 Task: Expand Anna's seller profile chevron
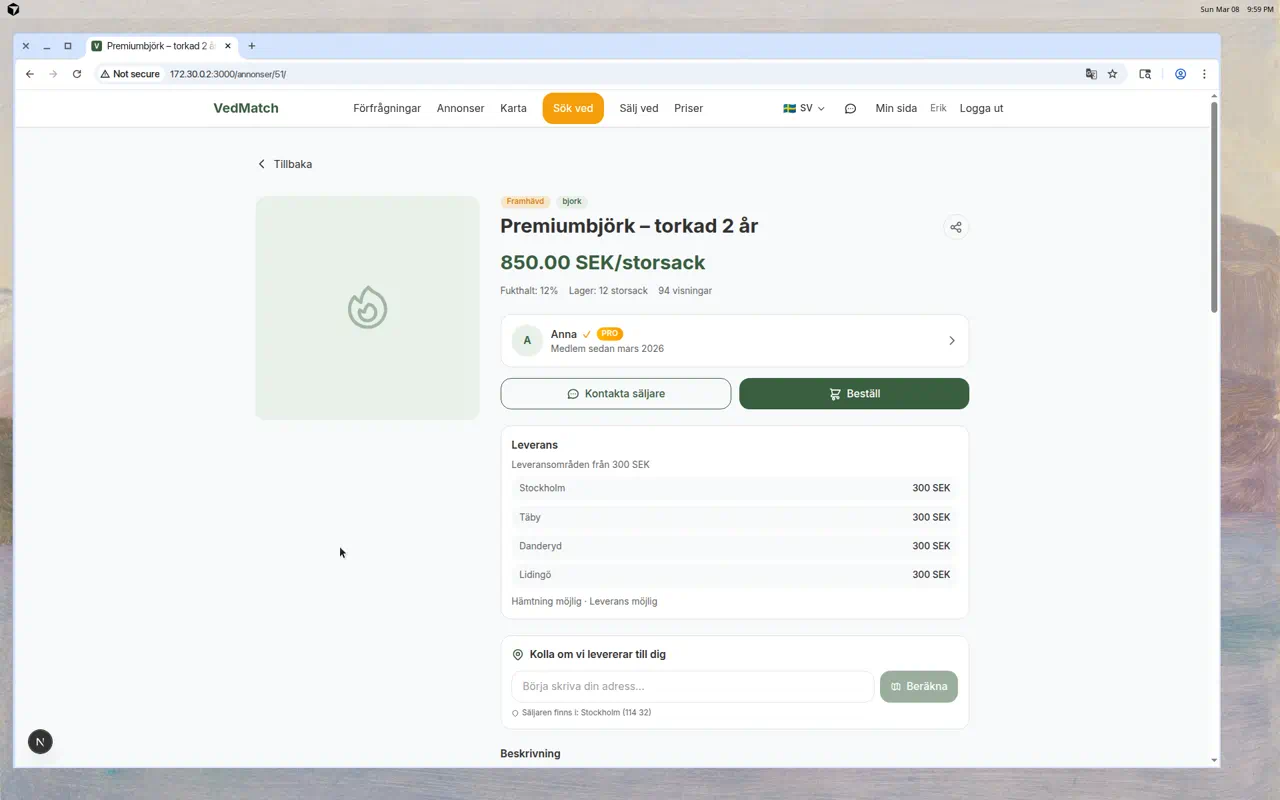[951, 341]
